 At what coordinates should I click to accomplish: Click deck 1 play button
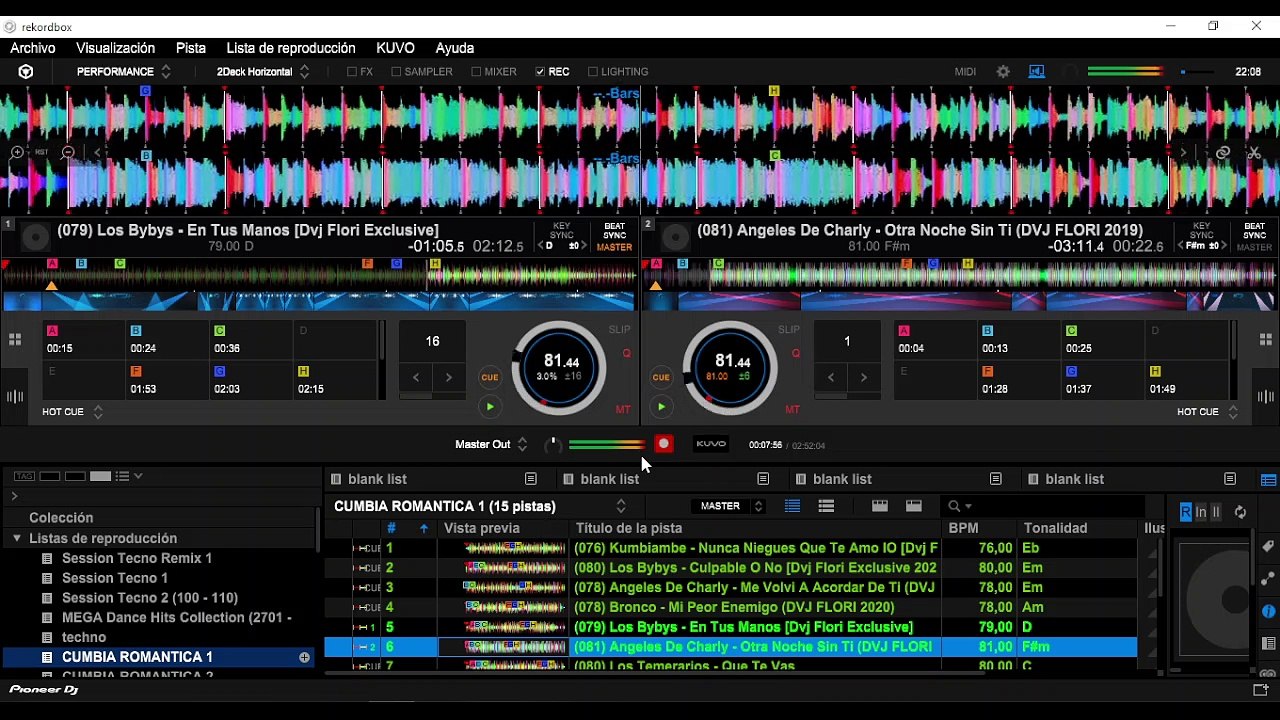click(x=489, y=407)
